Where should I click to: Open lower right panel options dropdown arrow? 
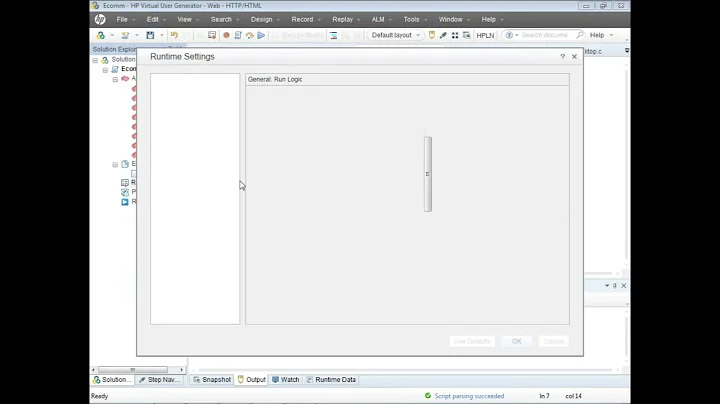pos(607,286)
